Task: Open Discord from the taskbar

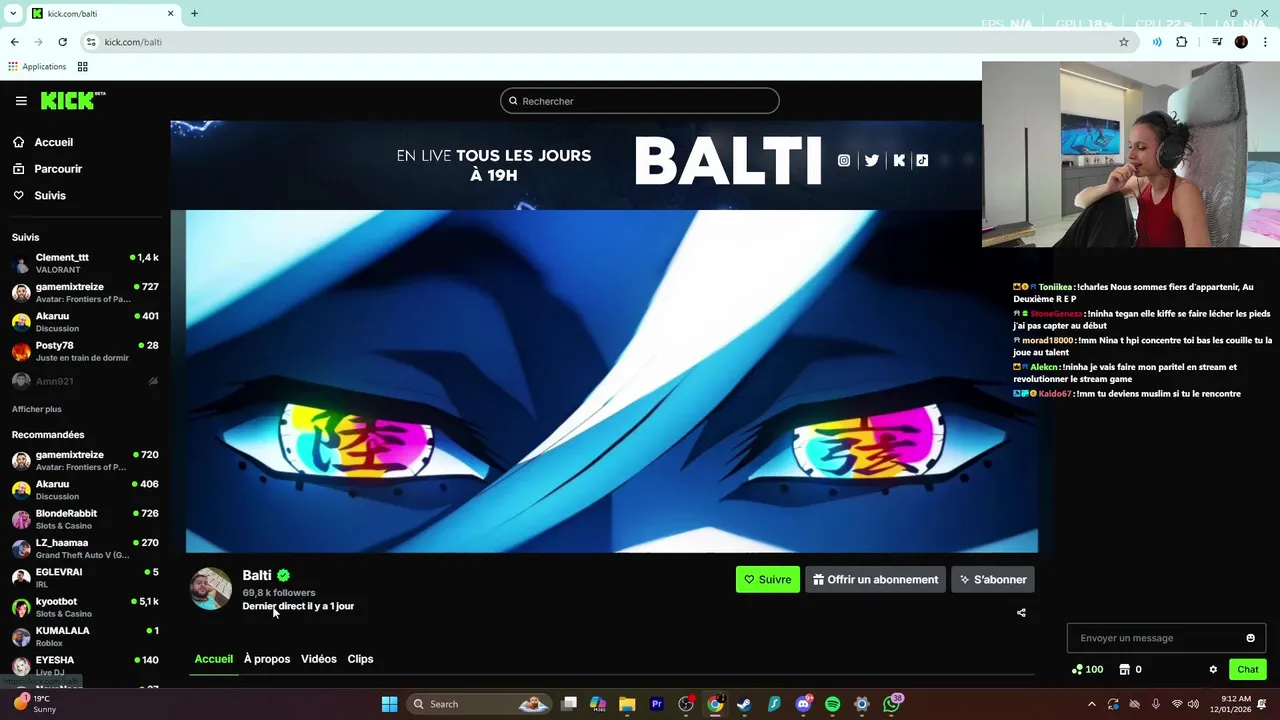Action: tap(803, 704)
